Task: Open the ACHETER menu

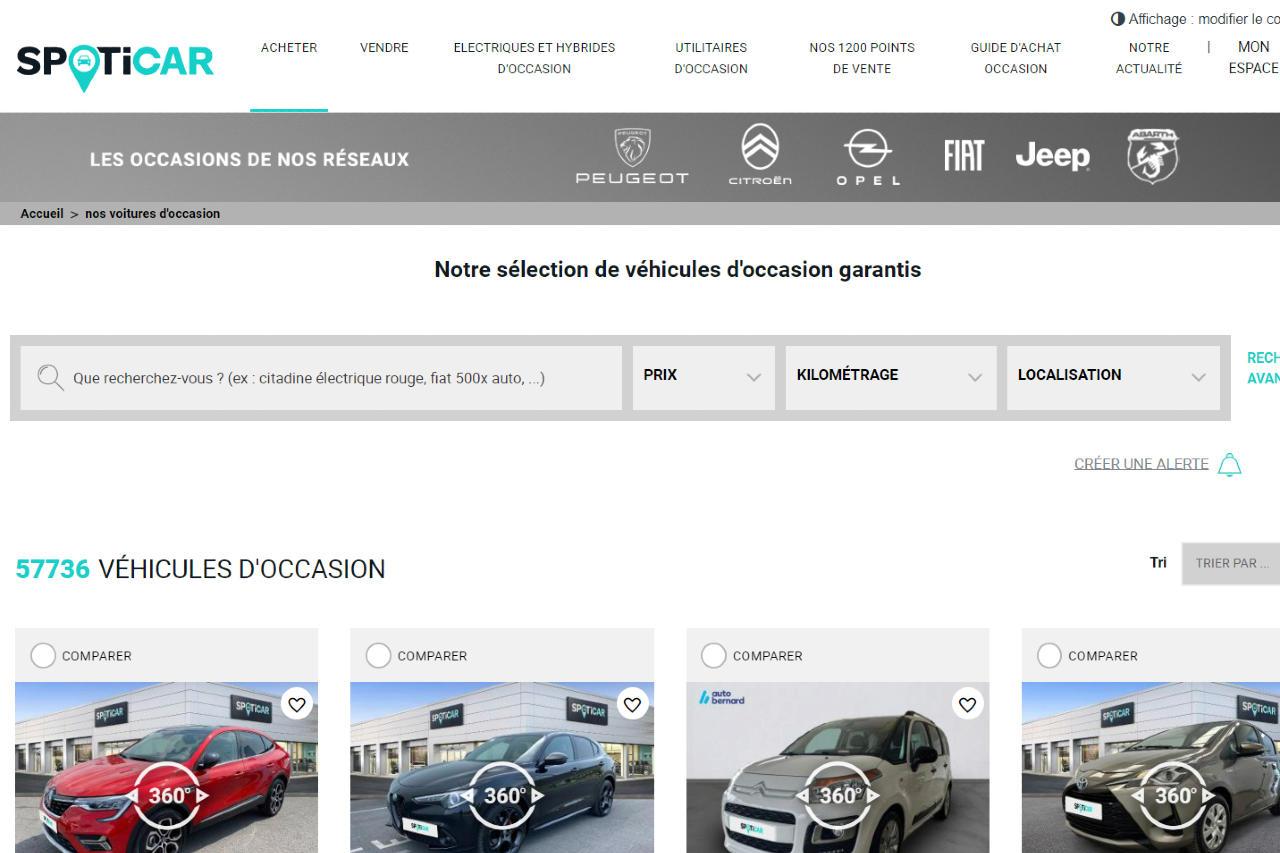Action: tap(288, 47)
